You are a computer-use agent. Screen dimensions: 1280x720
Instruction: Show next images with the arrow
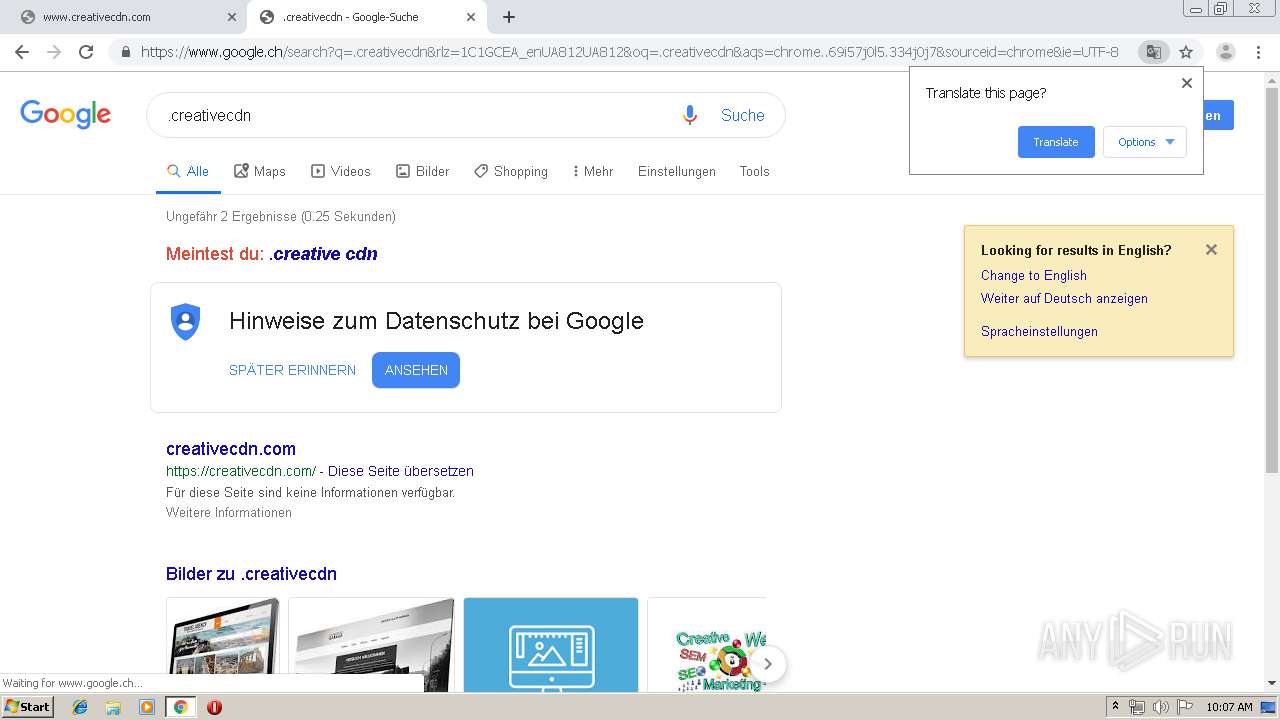[768, 663]
